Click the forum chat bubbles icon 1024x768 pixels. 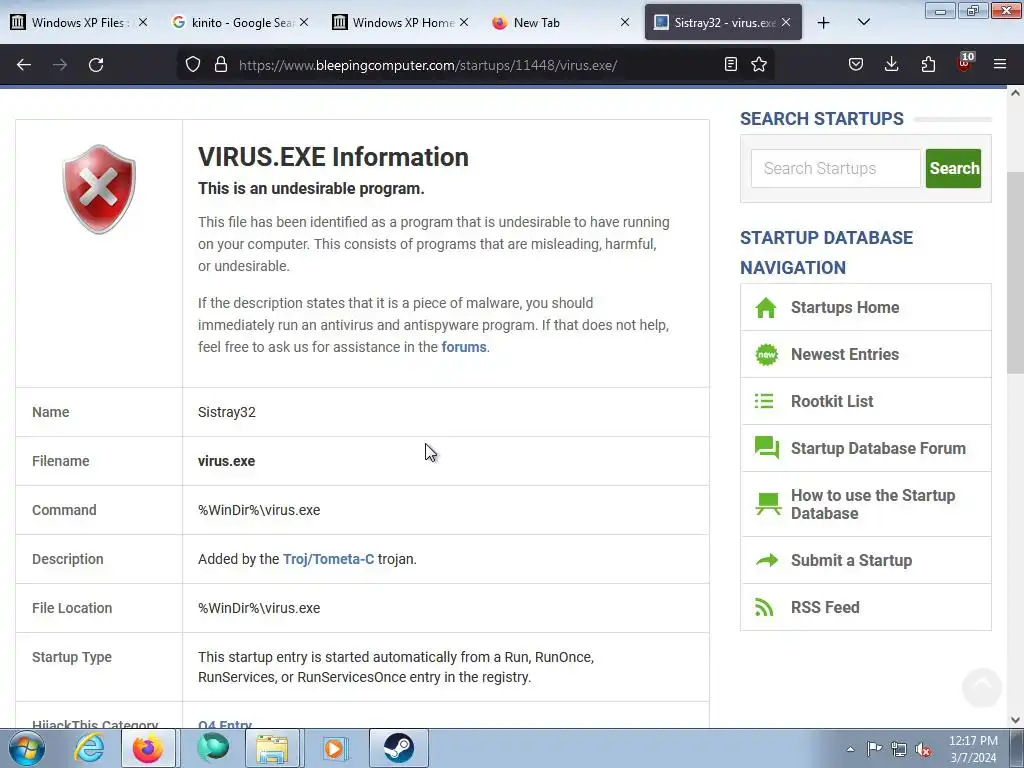point(767,448)
